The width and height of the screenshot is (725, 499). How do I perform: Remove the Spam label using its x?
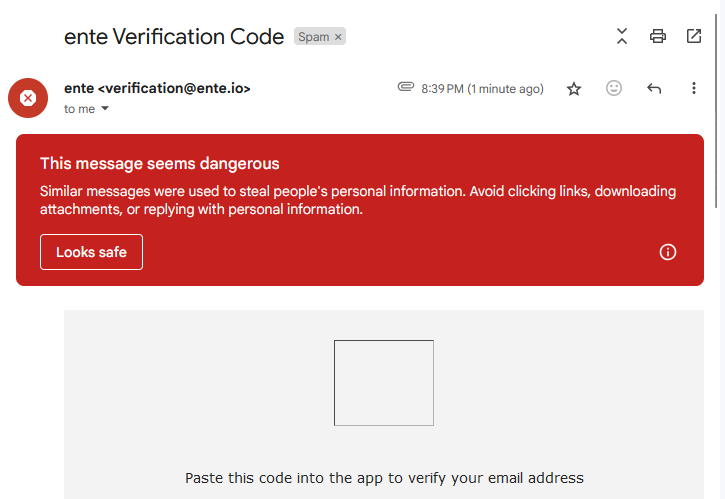pyautogui.click(x=338, y=37)
